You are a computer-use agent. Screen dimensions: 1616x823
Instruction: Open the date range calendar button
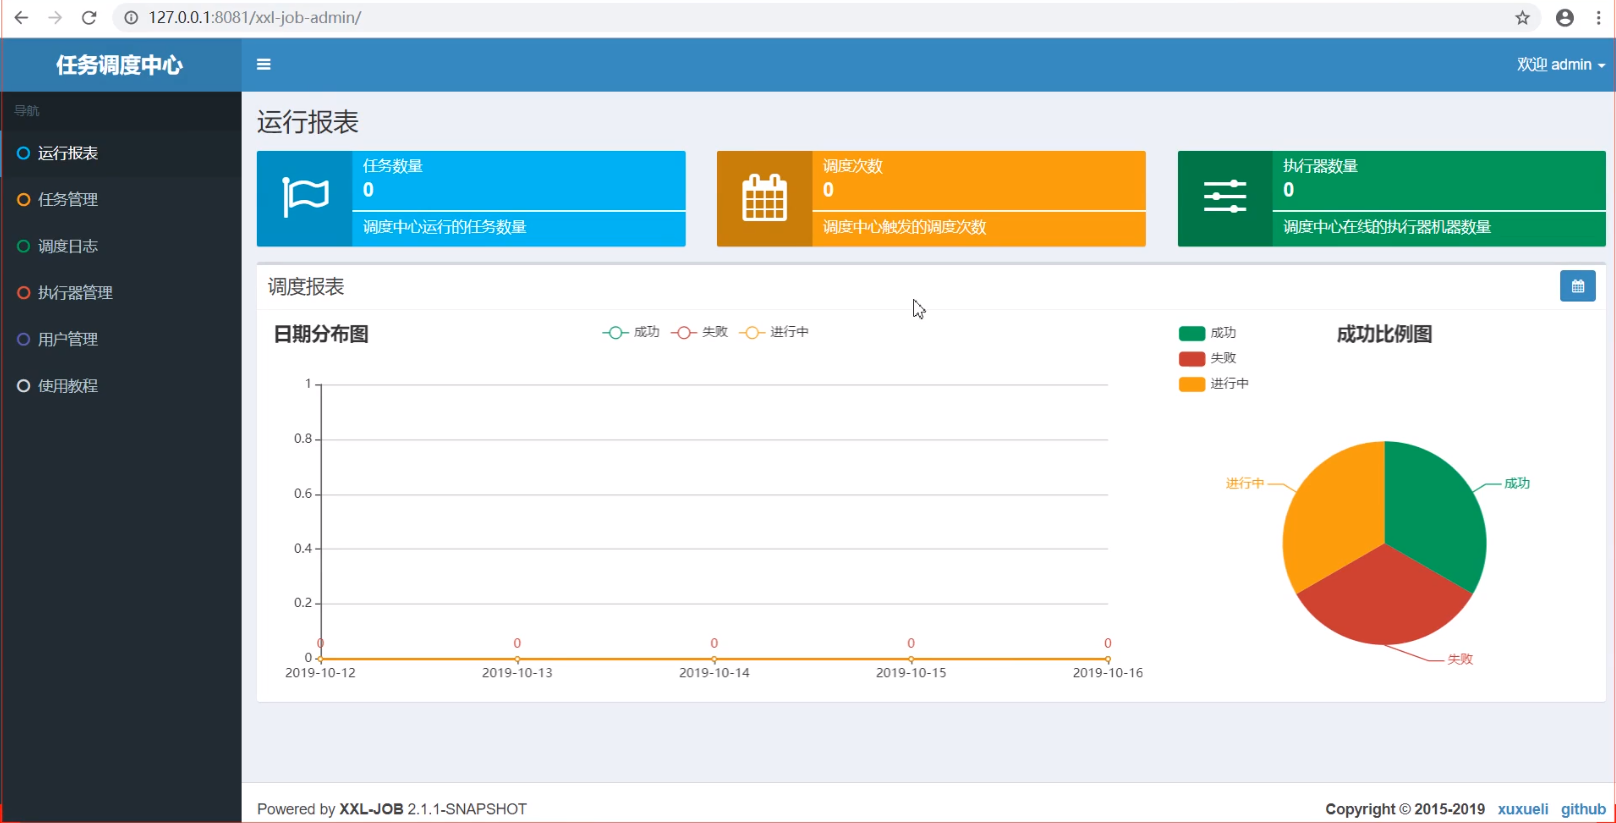click(1578, 286)
